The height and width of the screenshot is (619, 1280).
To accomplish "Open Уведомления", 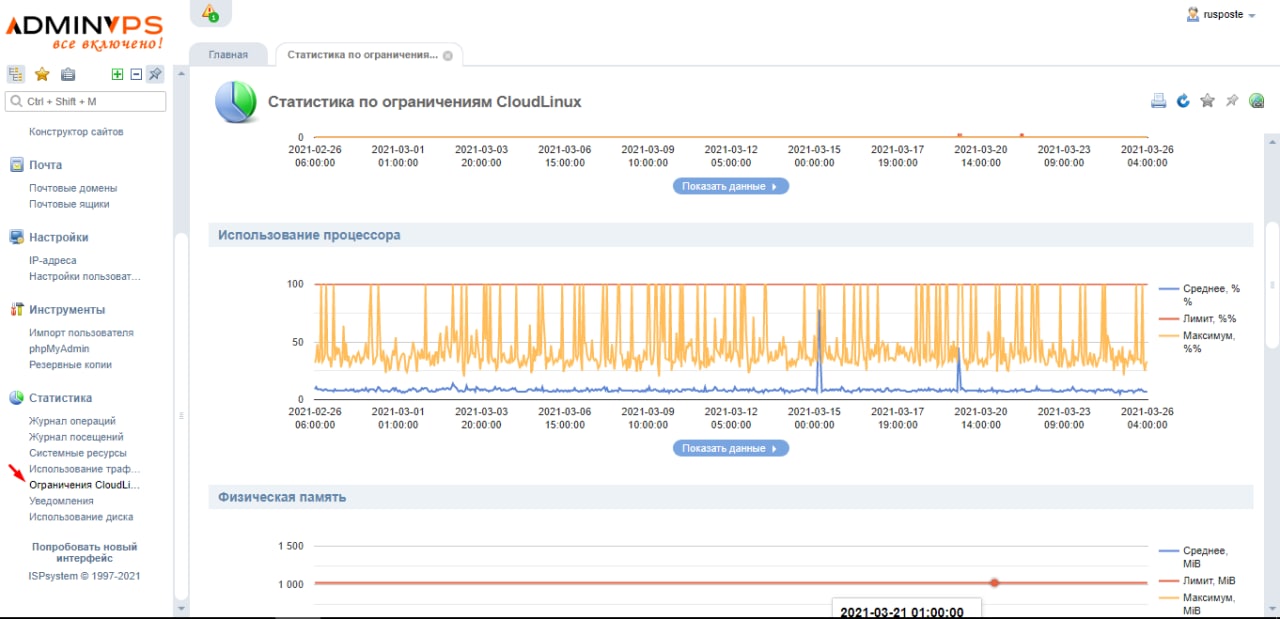I will [61, 501].
